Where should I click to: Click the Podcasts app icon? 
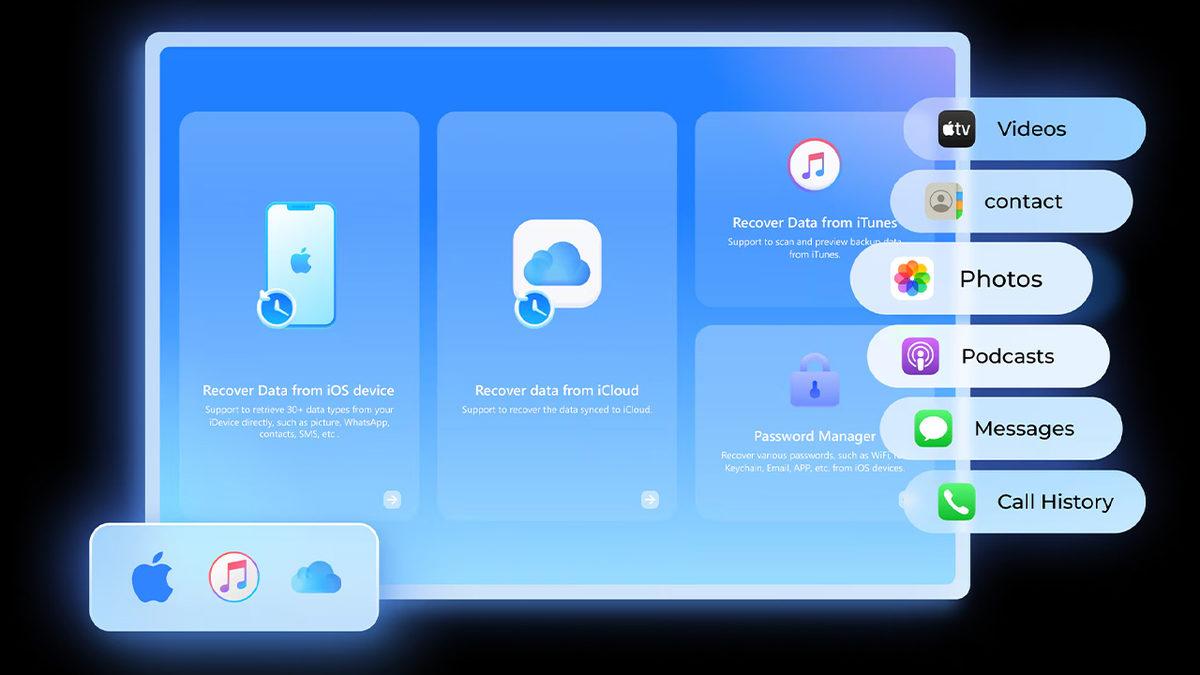920,356
